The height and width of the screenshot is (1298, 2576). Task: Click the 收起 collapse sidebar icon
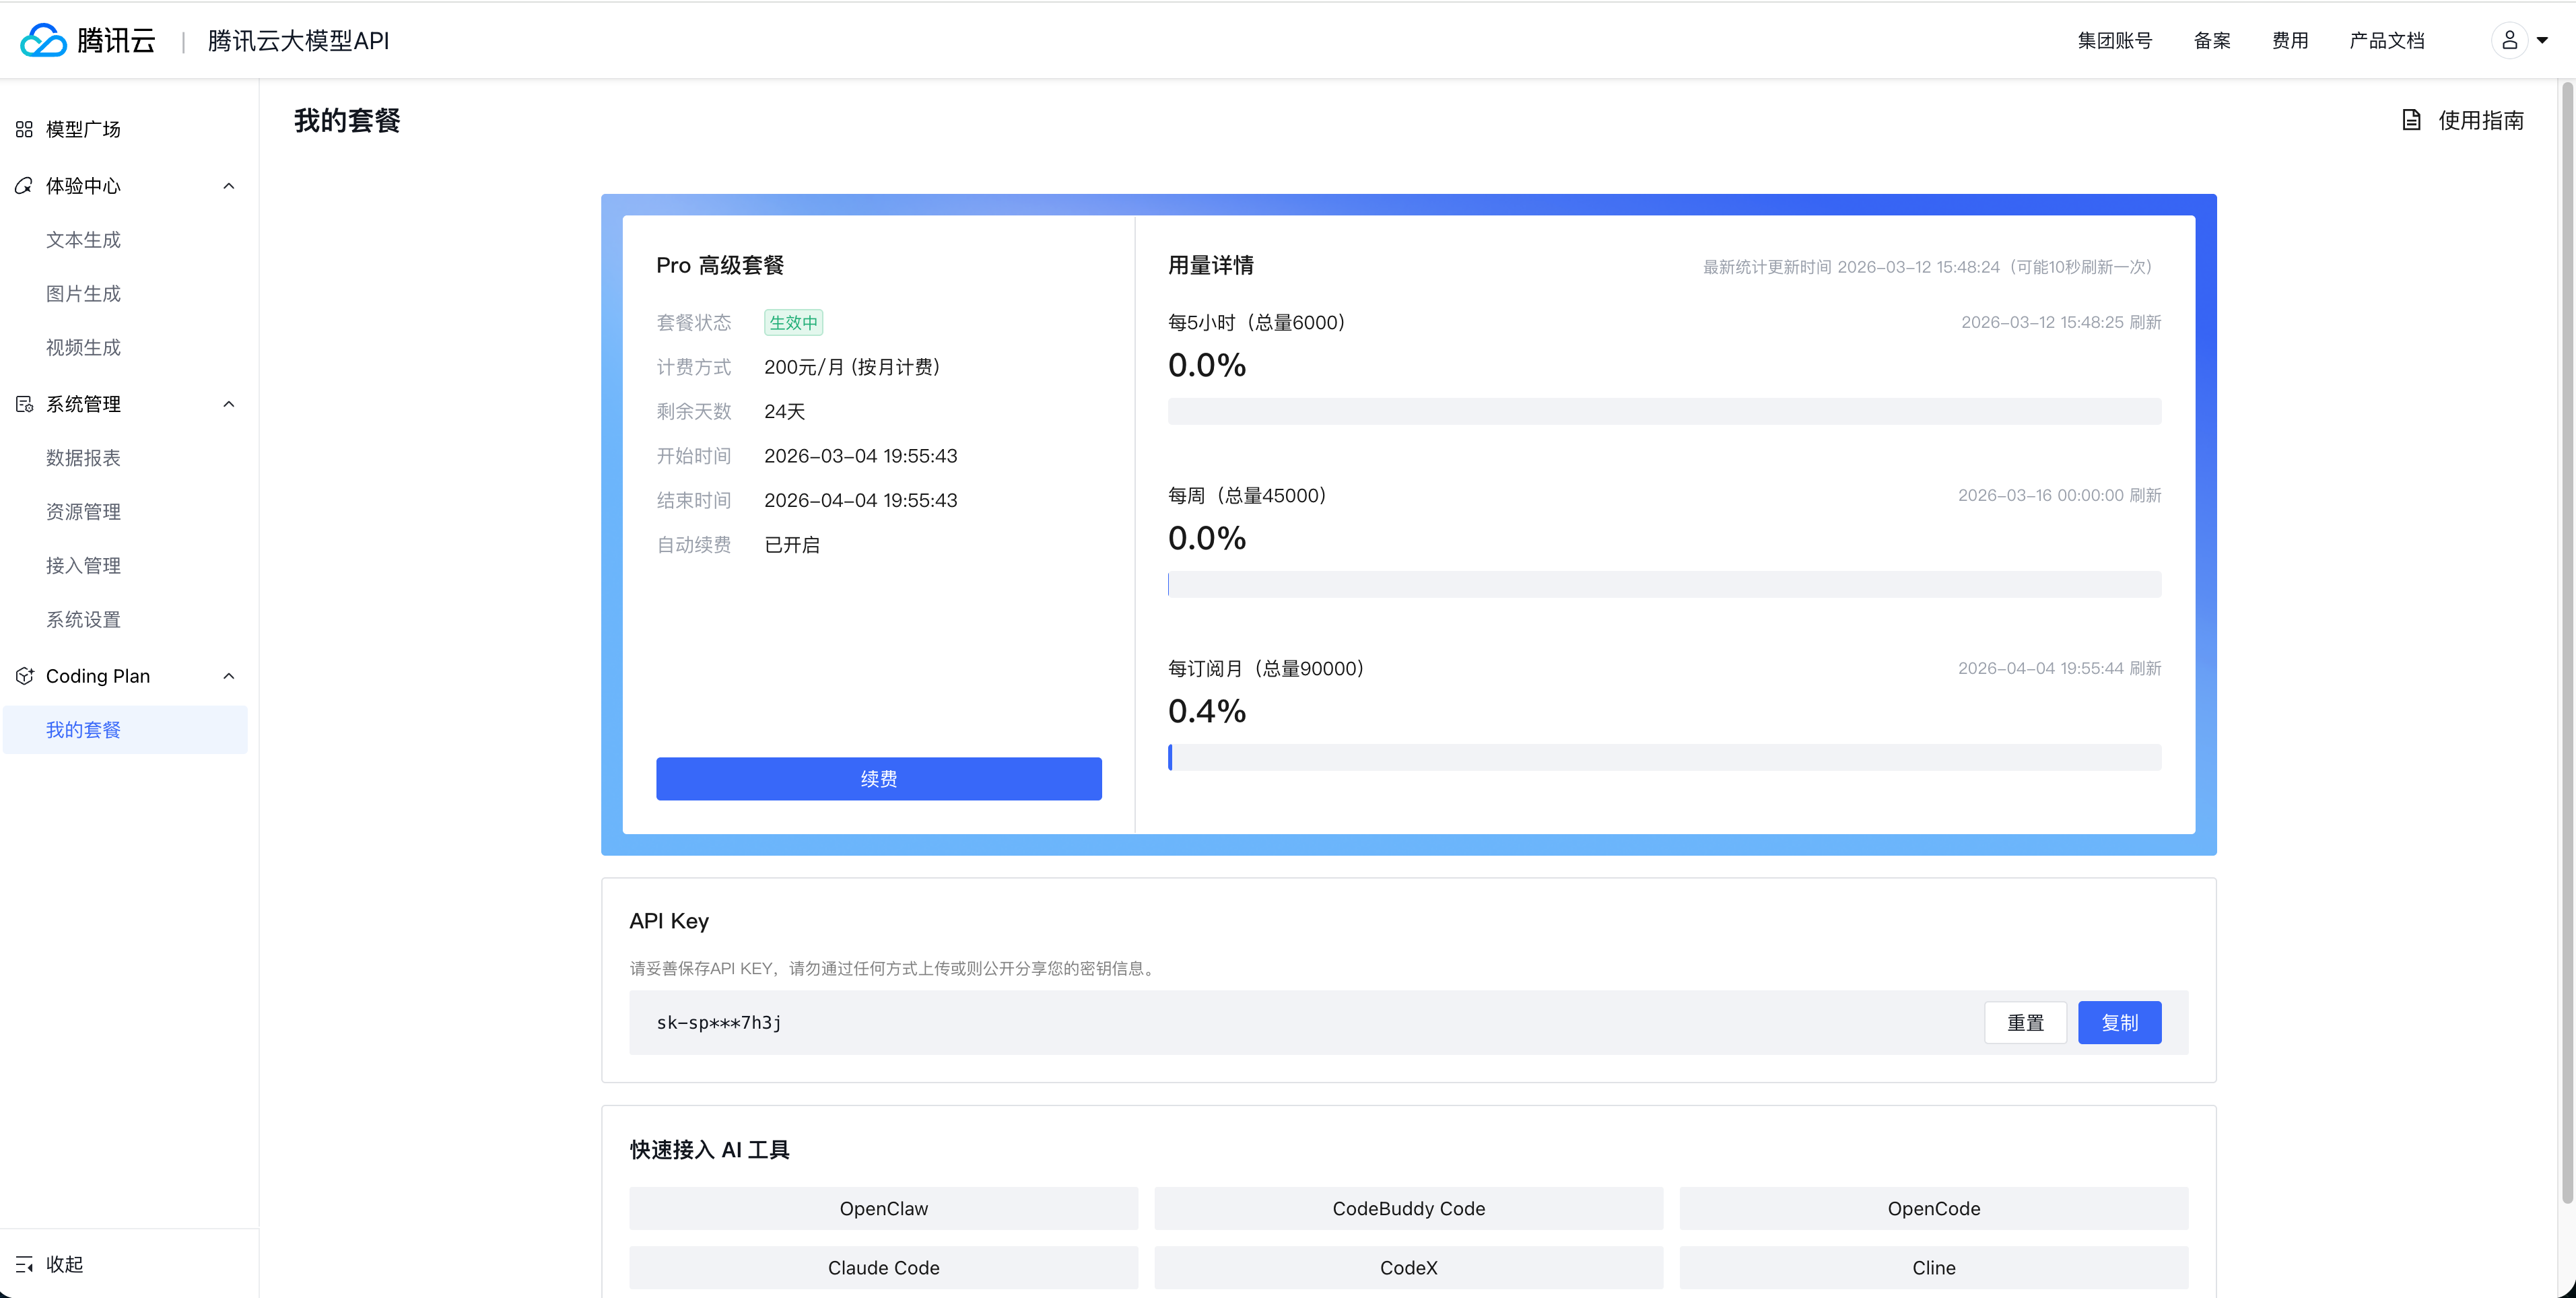(x=24, y=1264)
